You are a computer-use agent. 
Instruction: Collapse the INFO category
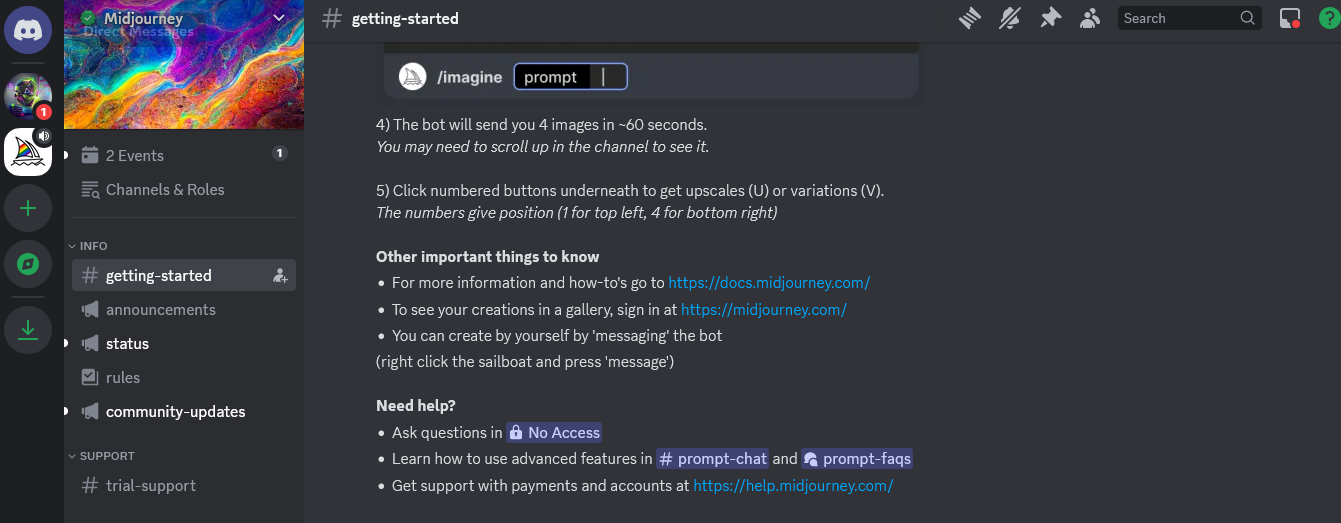(88, 246)
